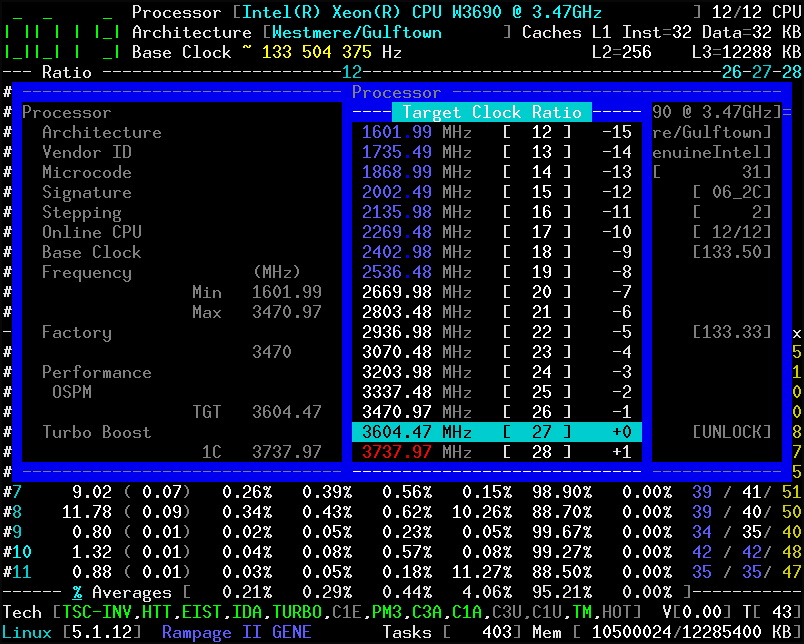Select the 3203.98 MHz ratio 24 row

[496, 372]
